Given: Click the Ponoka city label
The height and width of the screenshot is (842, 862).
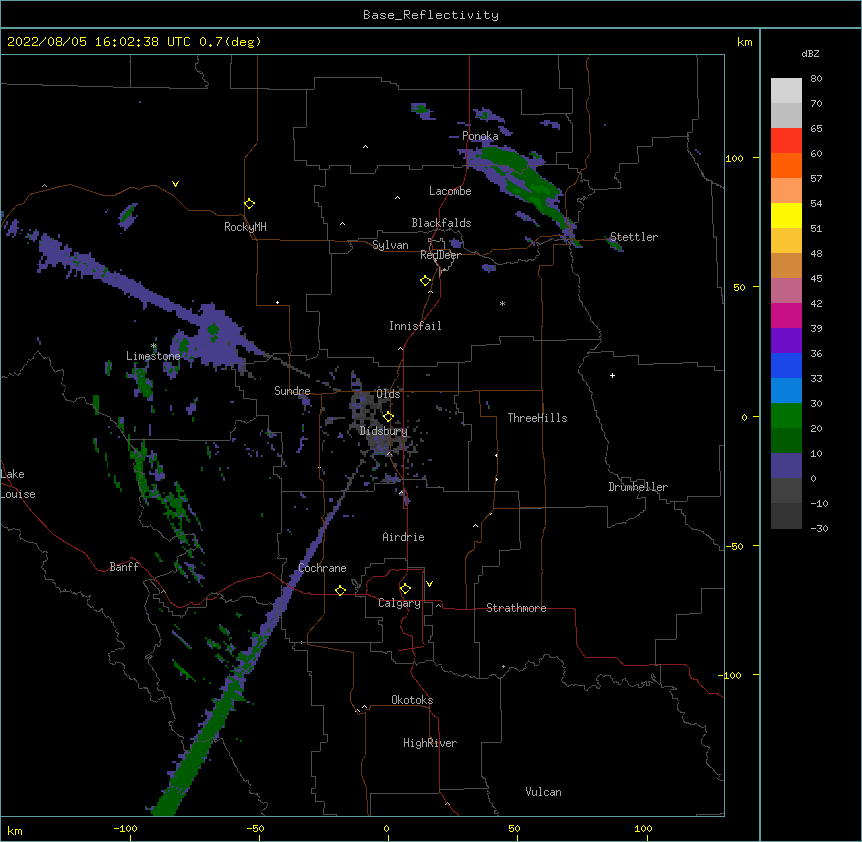Looking at the screenshot, I should (x=480, y=136).
